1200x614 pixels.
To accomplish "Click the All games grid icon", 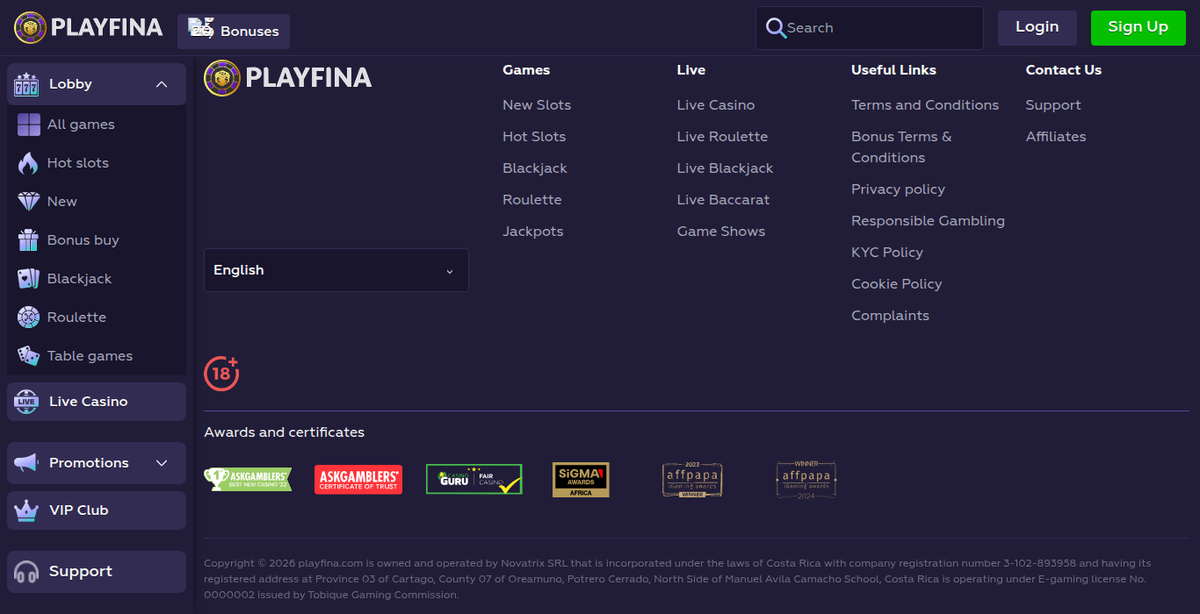I will [x=29, y=125].
